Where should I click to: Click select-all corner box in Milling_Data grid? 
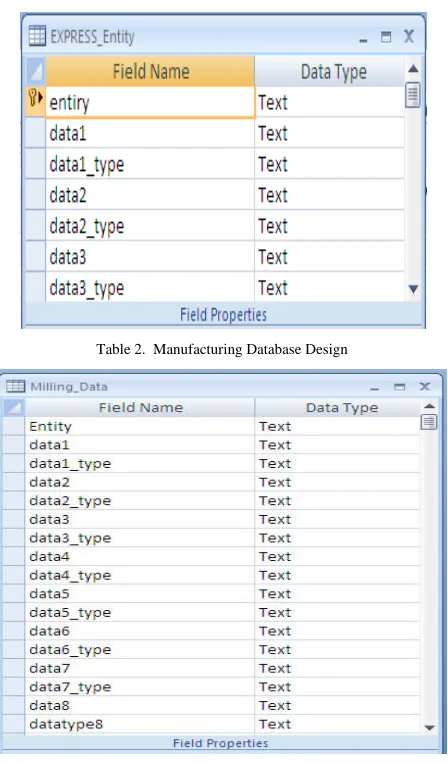coord(14,407)
